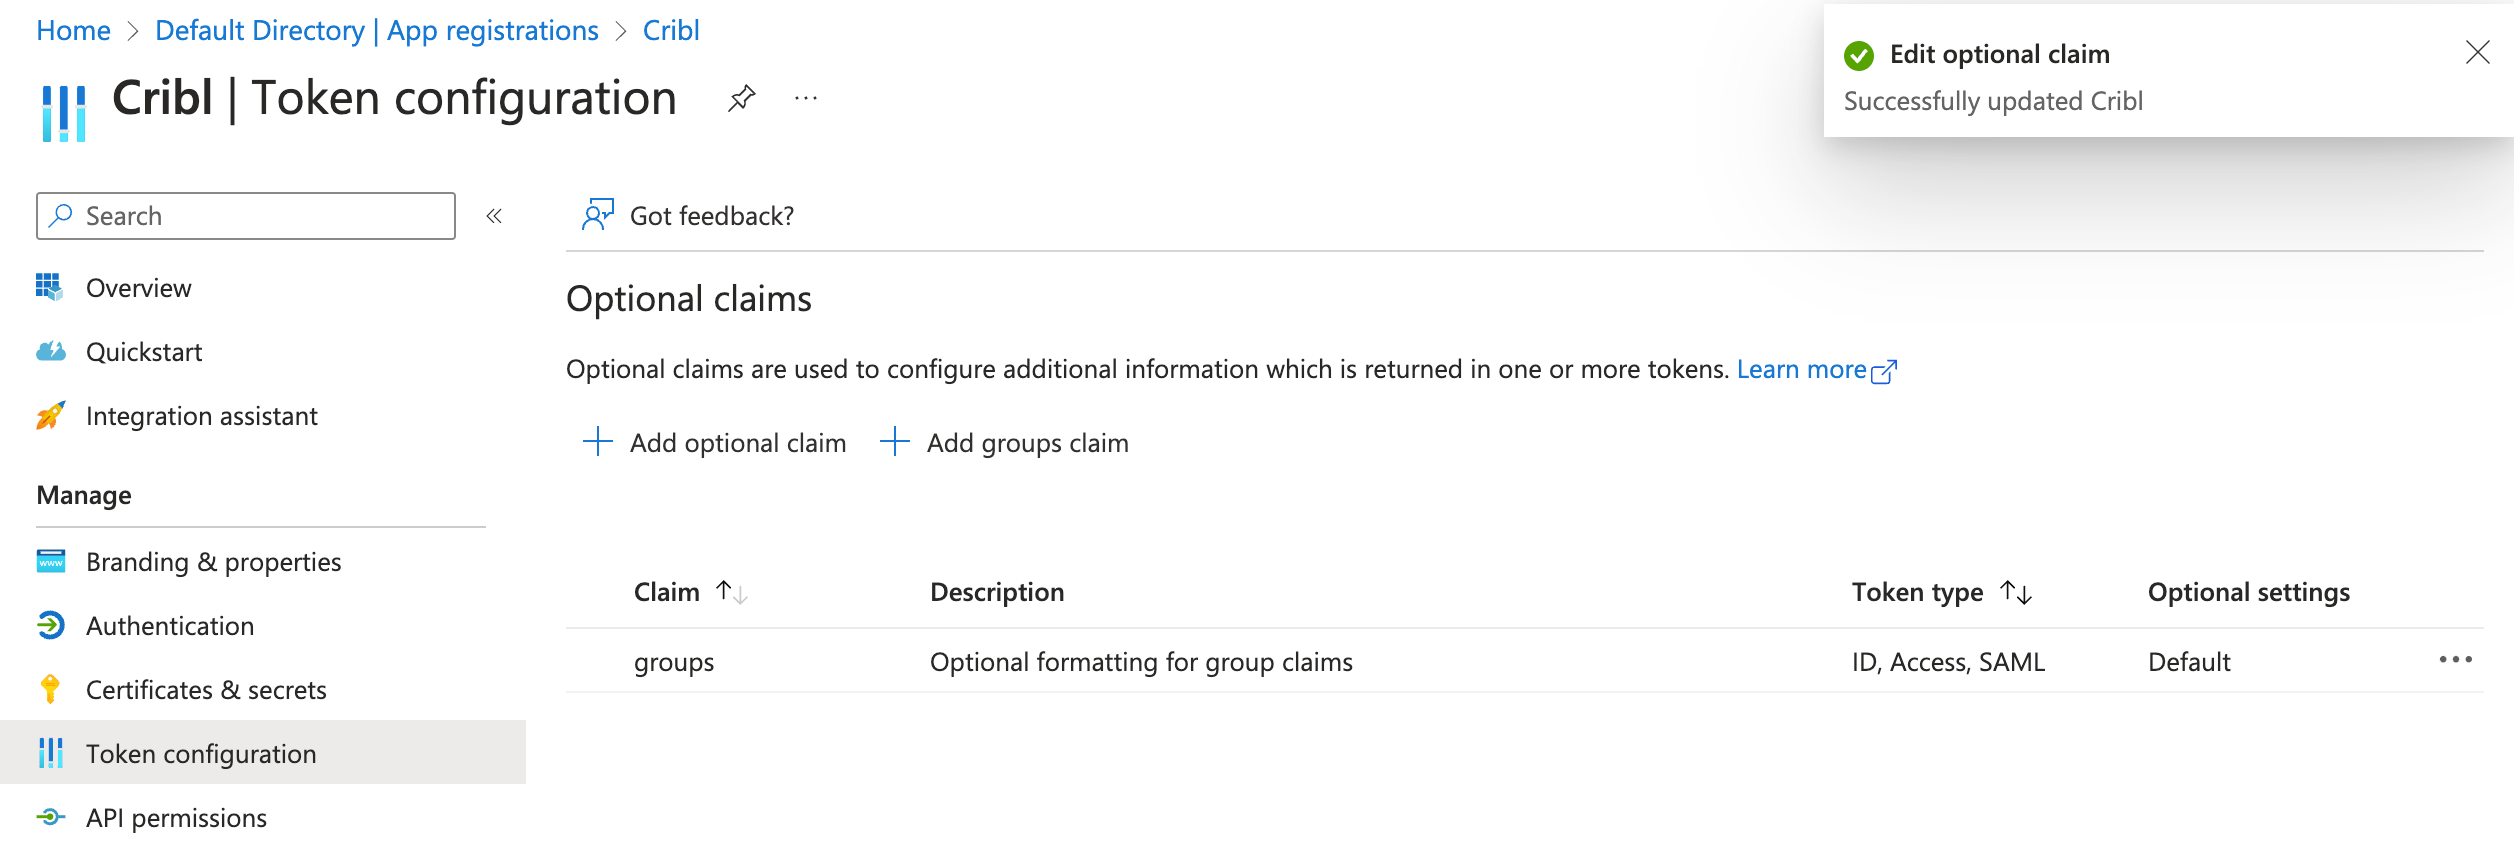Open the Overview page
The height and width of the screenshot is (846, 2514).
pyautogui.click(x=139, y=287)
